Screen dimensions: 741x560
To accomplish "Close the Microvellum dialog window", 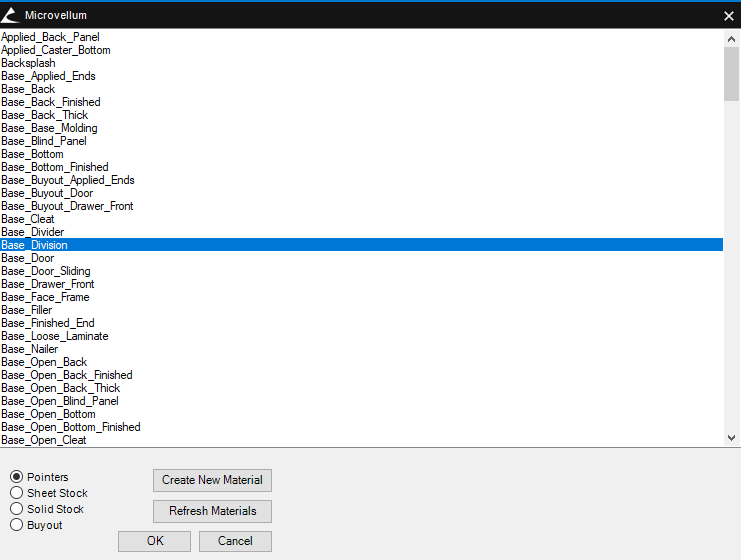I will (728, 15).
